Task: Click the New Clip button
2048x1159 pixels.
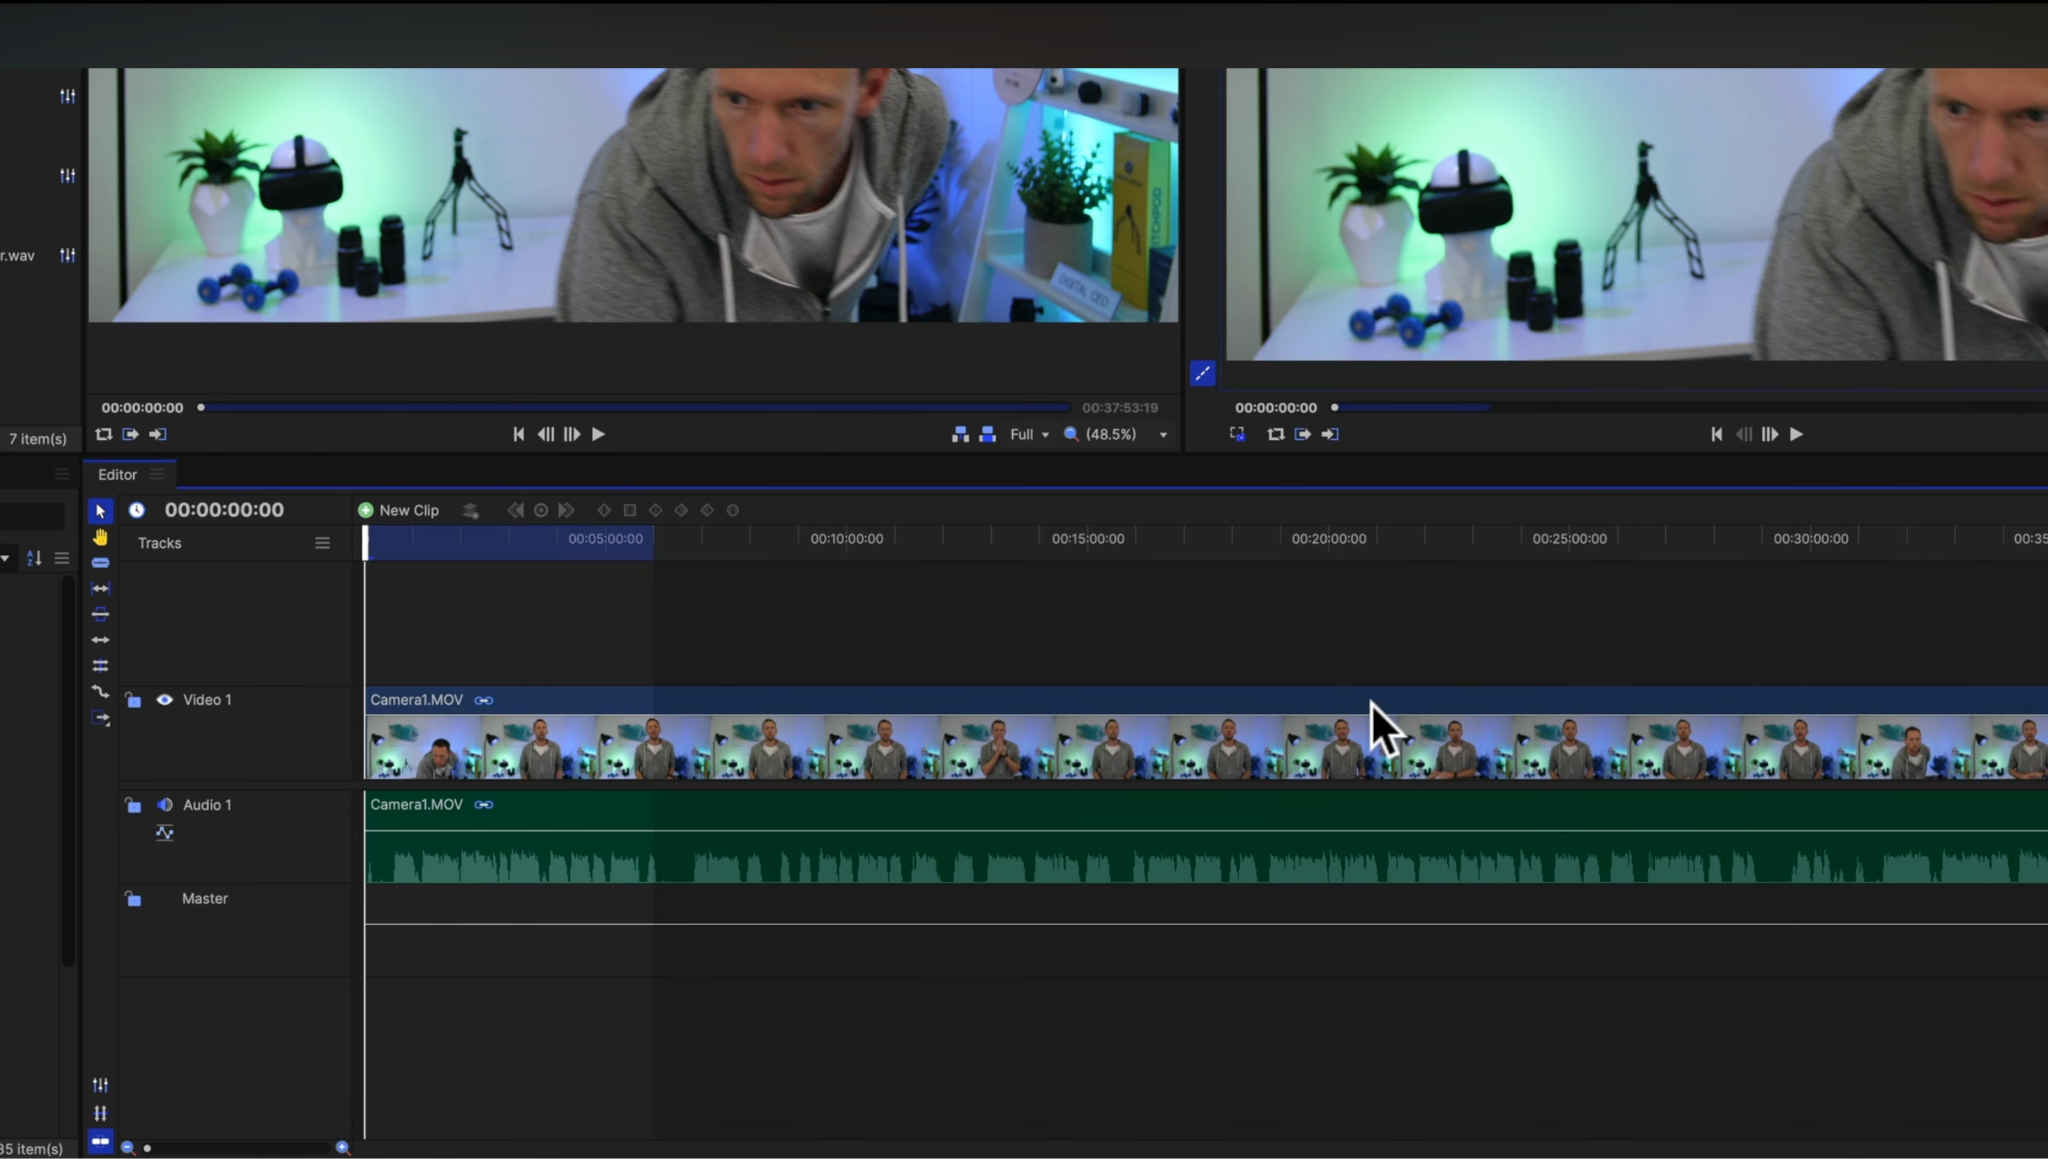Action: 398,510
